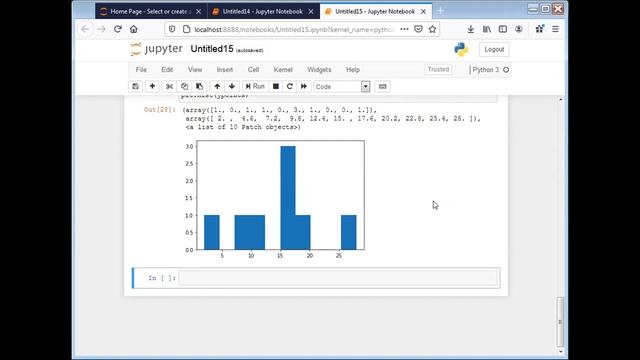640x360 pixels.
Task: Open the Widgets menu
Action: coord(319,70)
